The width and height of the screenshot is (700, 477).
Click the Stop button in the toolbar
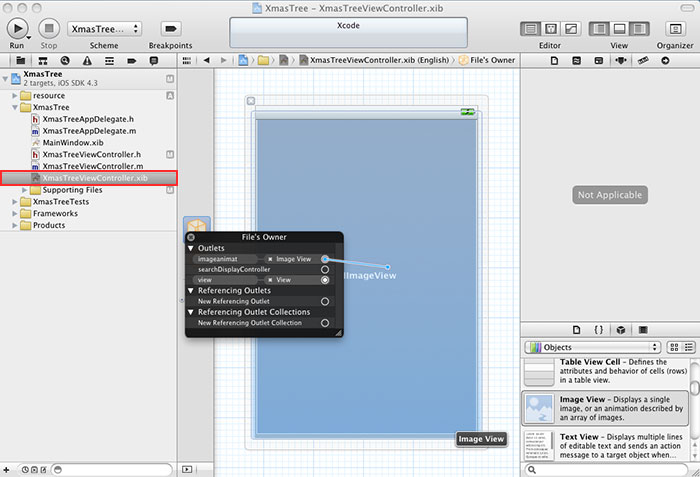pyautogui.click(x=49, y=29)
